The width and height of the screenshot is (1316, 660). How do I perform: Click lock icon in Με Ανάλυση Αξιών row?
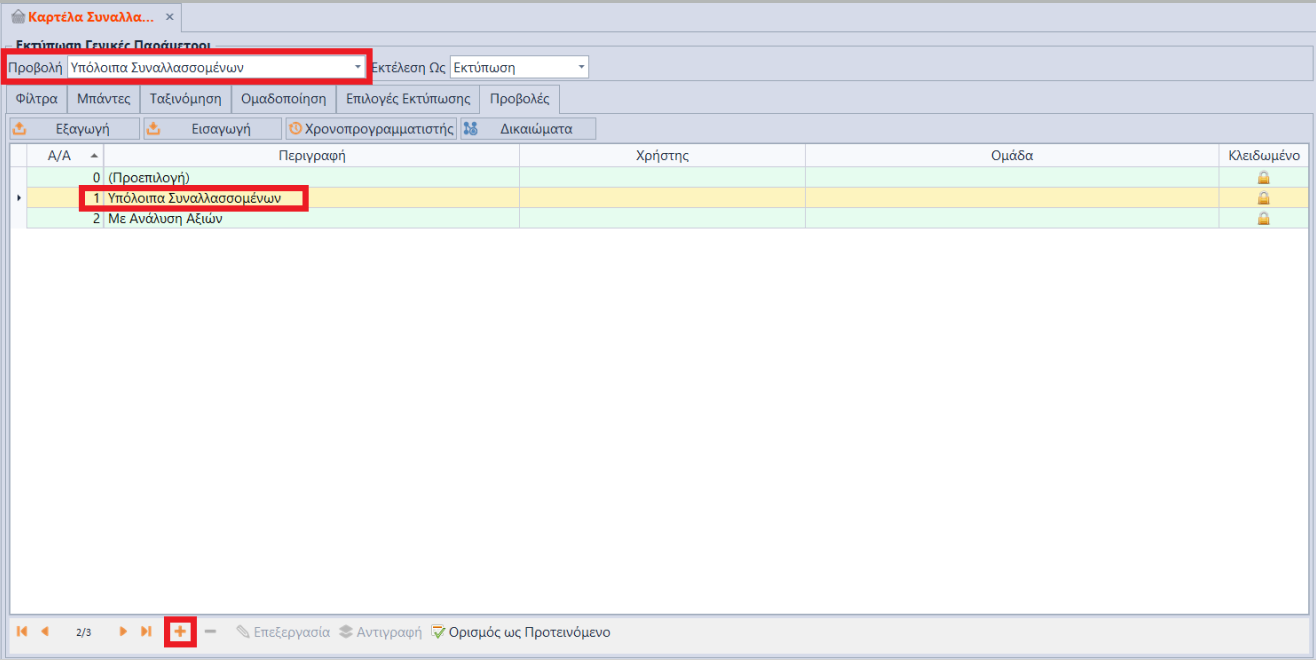coord(1263,218)
